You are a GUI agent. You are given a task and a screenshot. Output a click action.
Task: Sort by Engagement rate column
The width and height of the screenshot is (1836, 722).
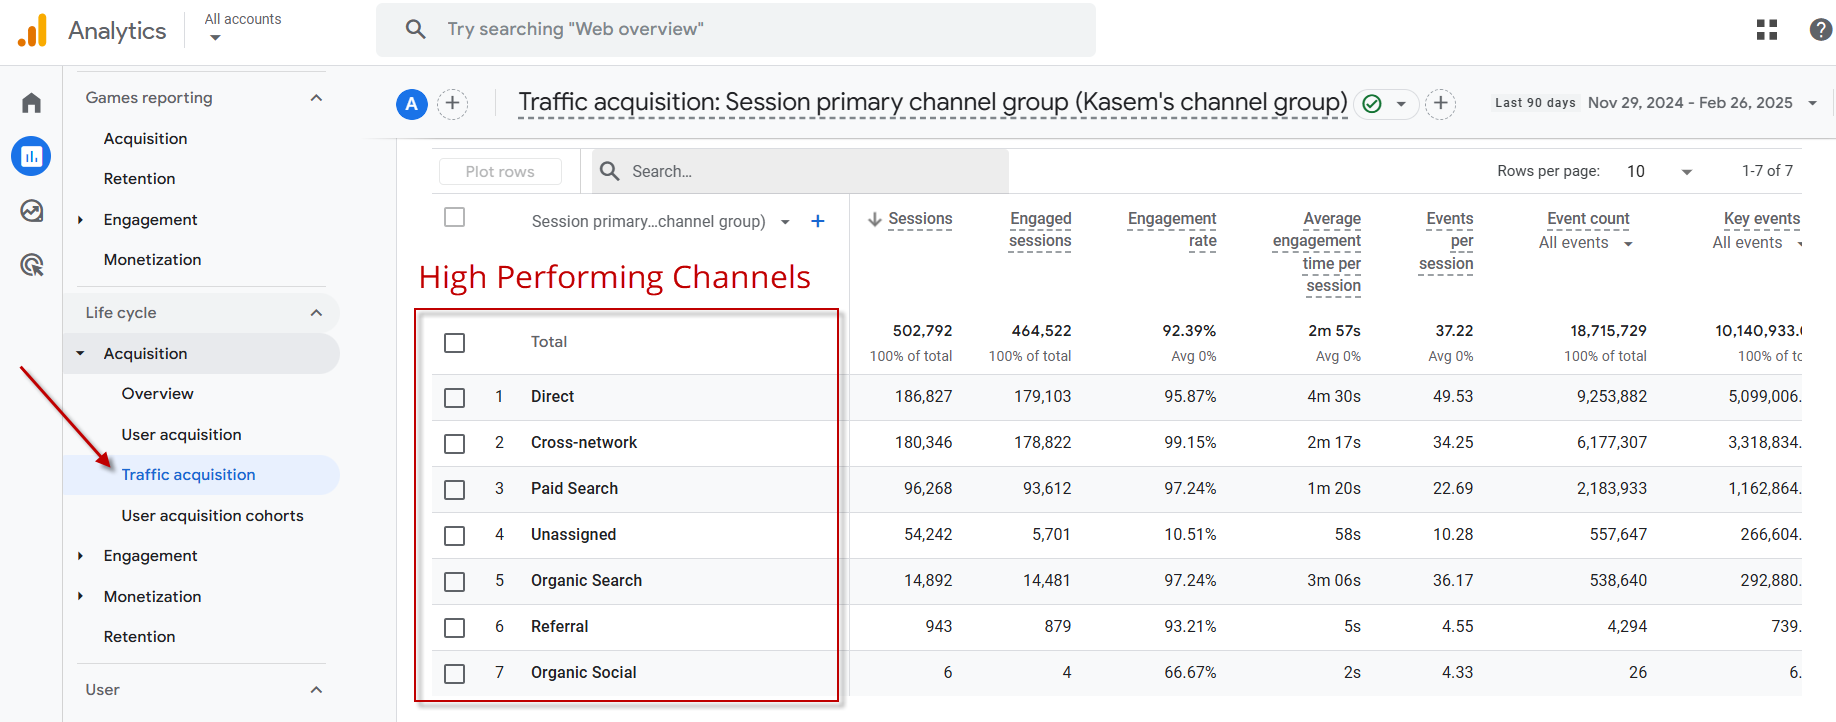[1172, 230]
